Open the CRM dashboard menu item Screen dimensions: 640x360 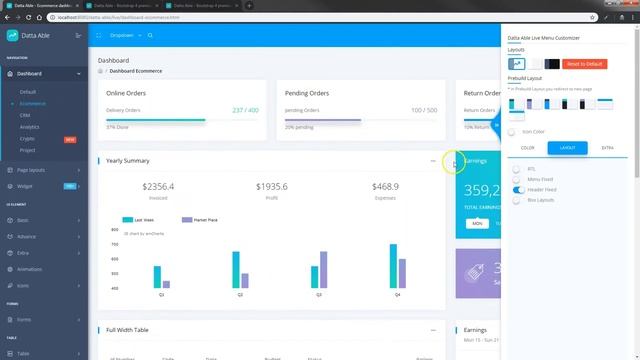25,116
